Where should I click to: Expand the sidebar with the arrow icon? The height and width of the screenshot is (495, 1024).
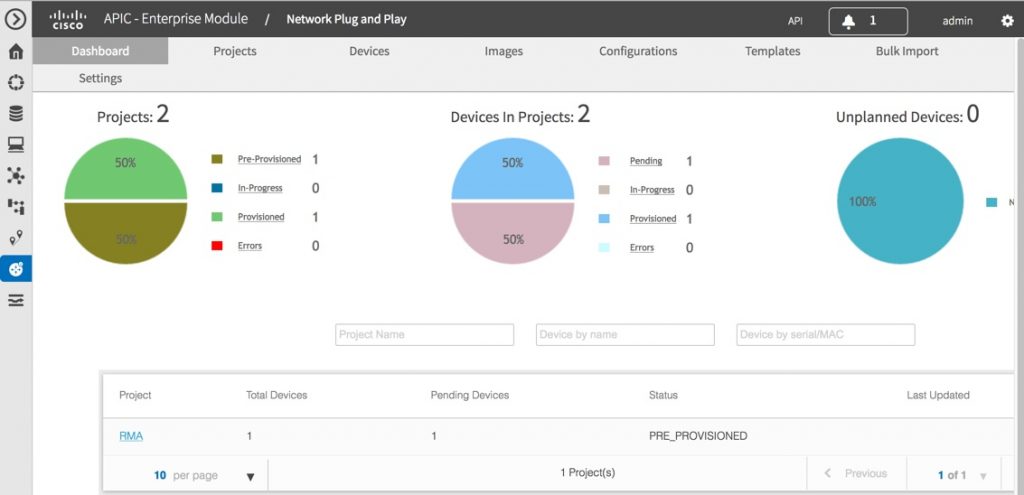(x=16, y=20)
